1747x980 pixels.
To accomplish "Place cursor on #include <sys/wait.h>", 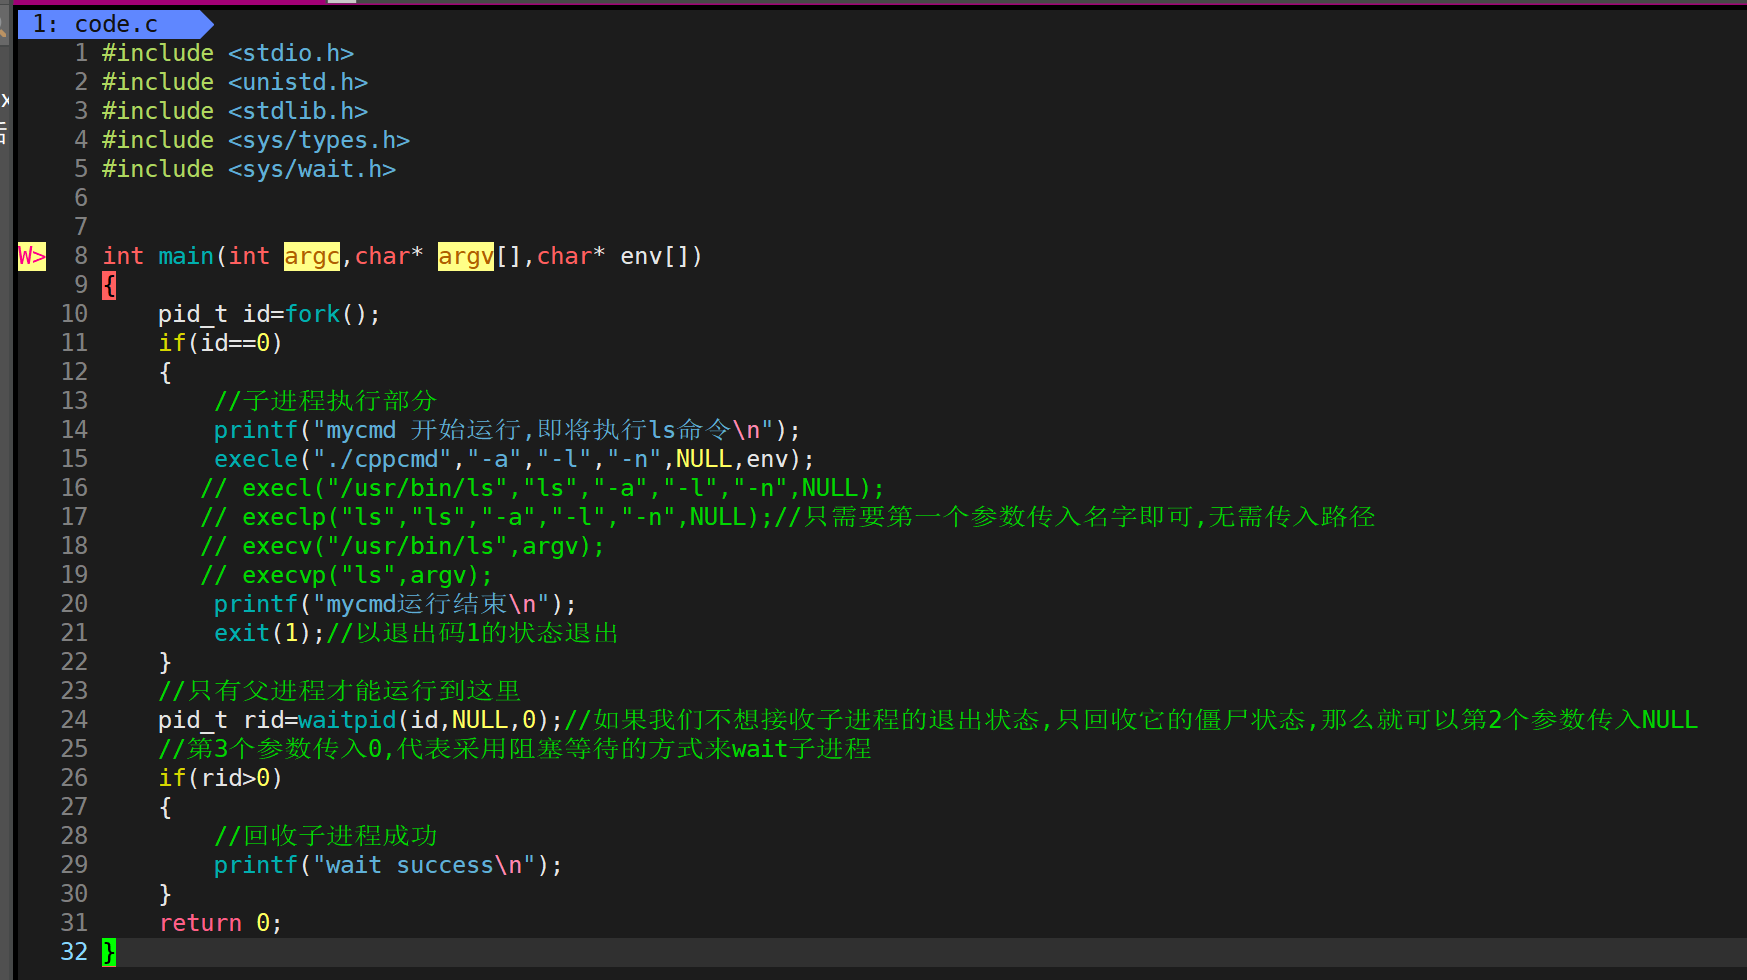I will pos(249,169).
